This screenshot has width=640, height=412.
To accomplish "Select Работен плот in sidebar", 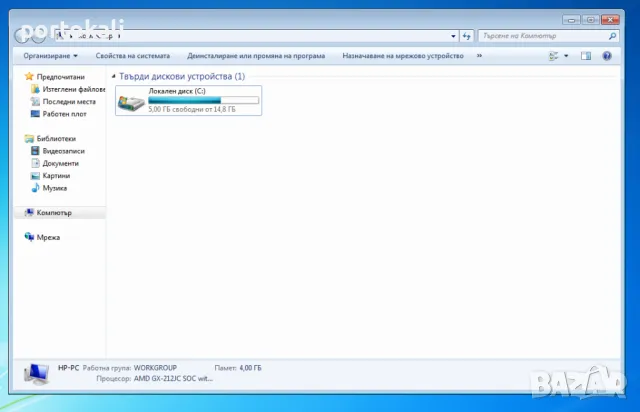I will pyautogui.click(x=64, y=114).
